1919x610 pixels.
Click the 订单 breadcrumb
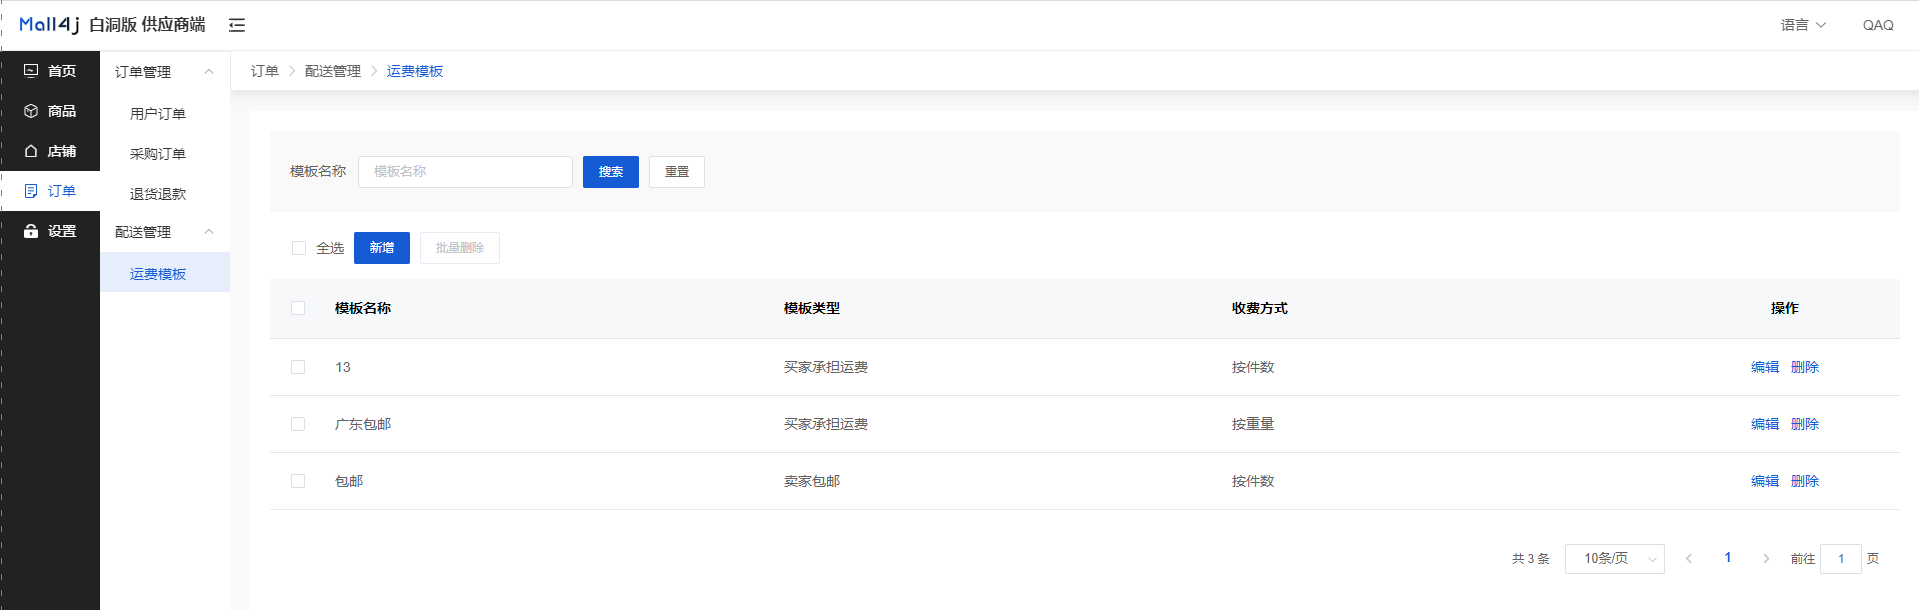tap(265, 71)
